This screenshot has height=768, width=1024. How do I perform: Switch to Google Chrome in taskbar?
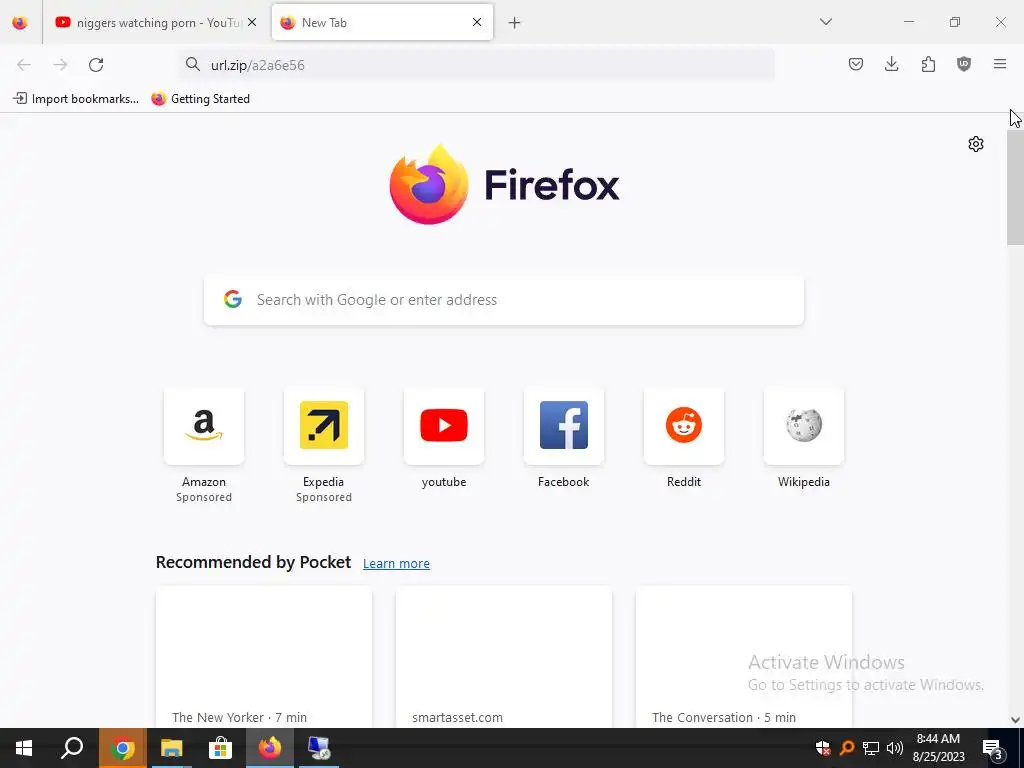click(122, 748)
